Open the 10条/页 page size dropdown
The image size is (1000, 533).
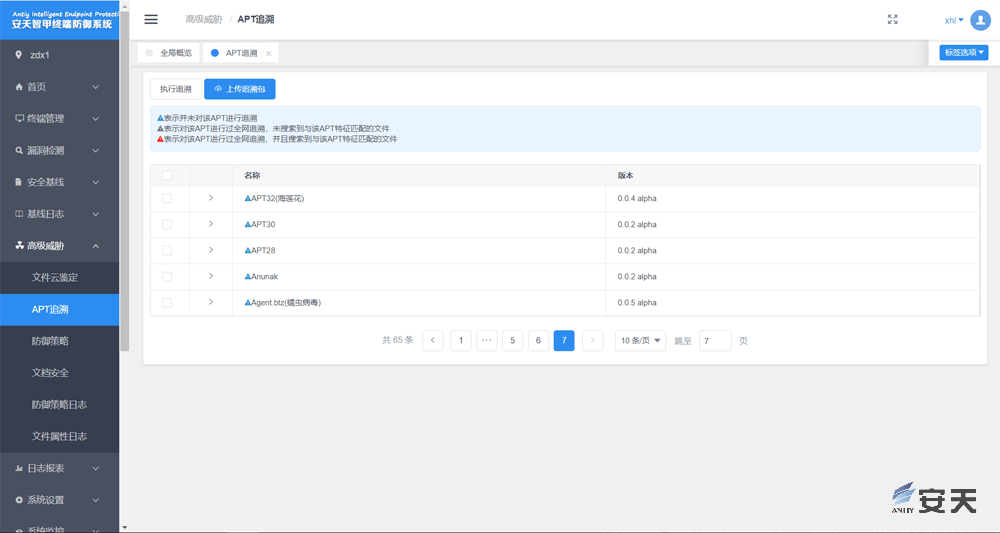[x=640, y=341]
